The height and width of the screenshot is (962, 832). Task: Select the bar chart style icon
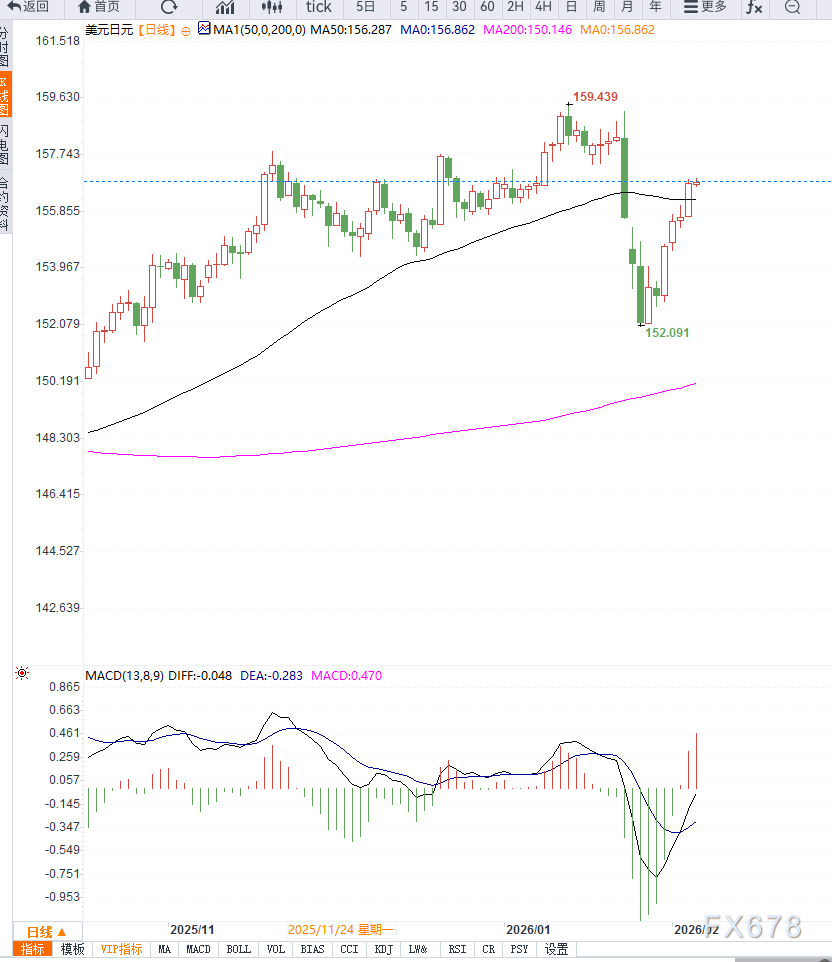pos(225,7)
